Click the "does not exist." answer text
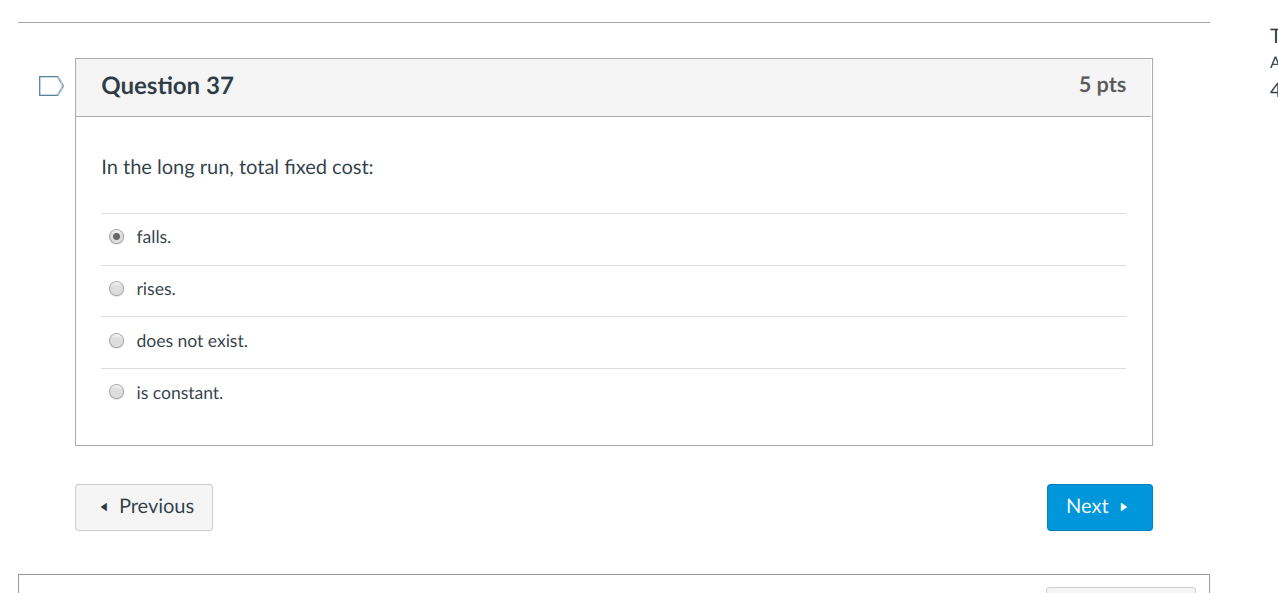Screen dimensions: 1278x593 (x=192, y=341)
